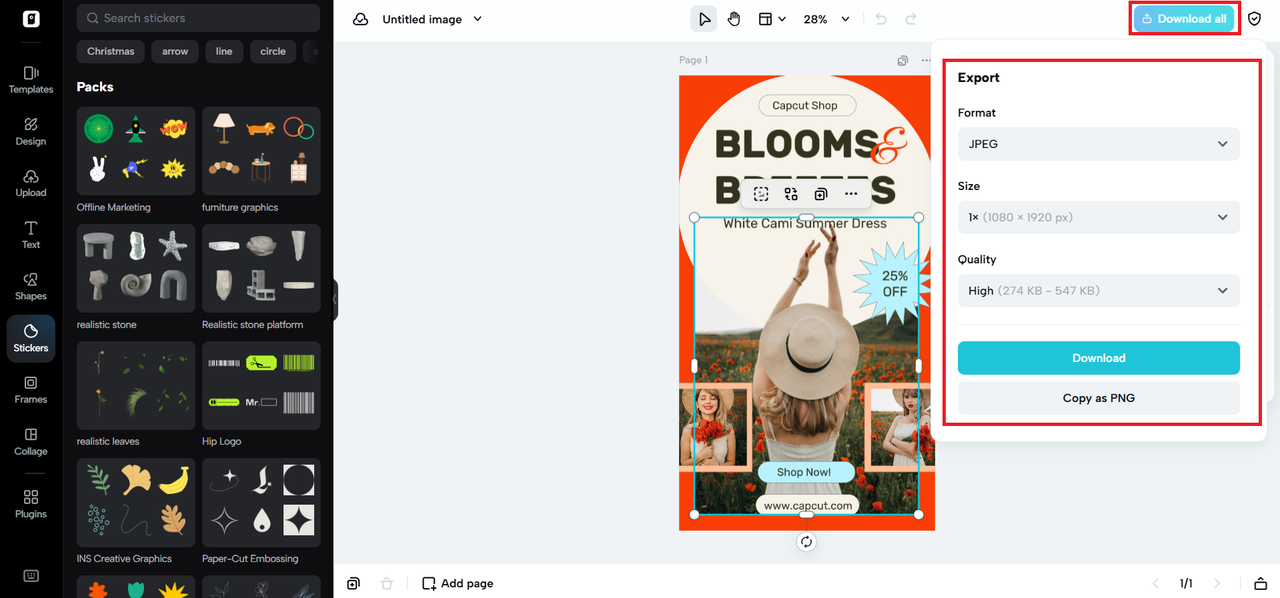Open the shield protection icon
This screenshot has height=598, width=1280.
click(x=1255, y=18)
